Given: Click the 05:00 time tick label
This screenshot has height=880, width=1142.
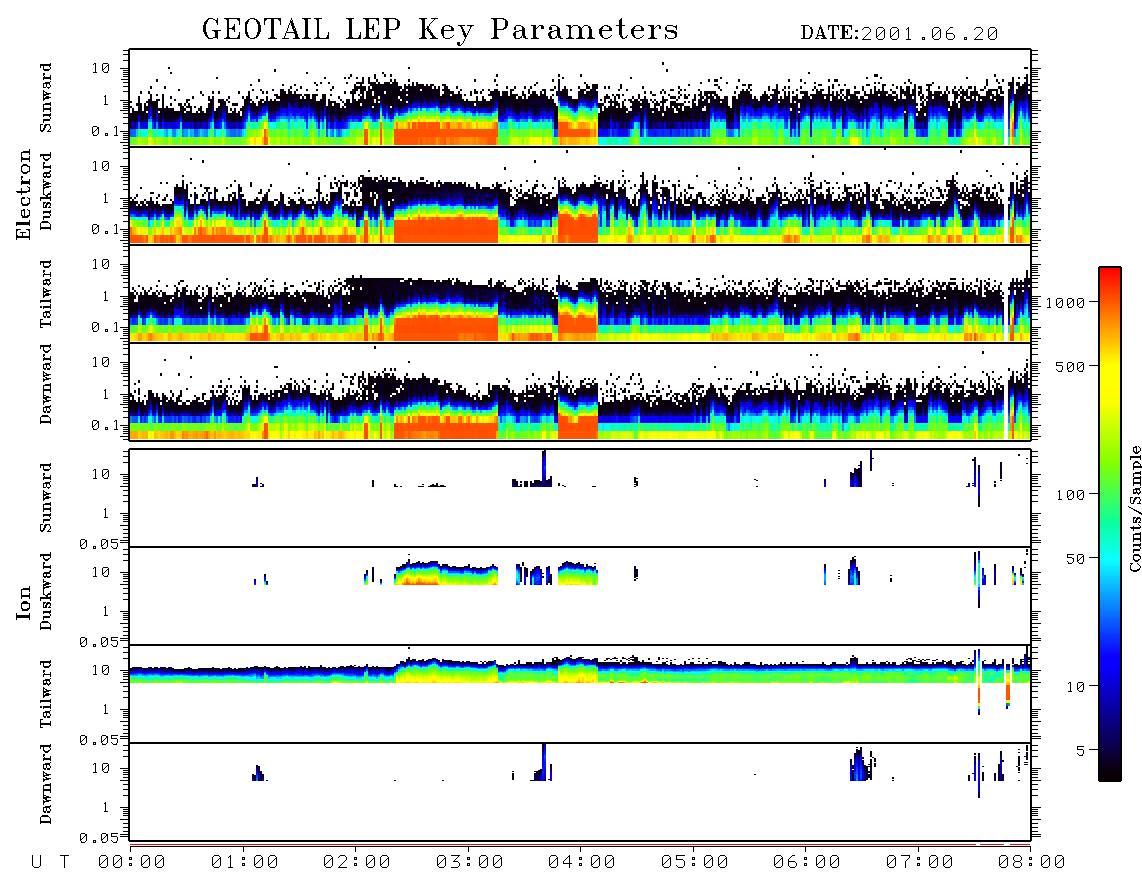Looking at the screenshot, I should (695, 863).
